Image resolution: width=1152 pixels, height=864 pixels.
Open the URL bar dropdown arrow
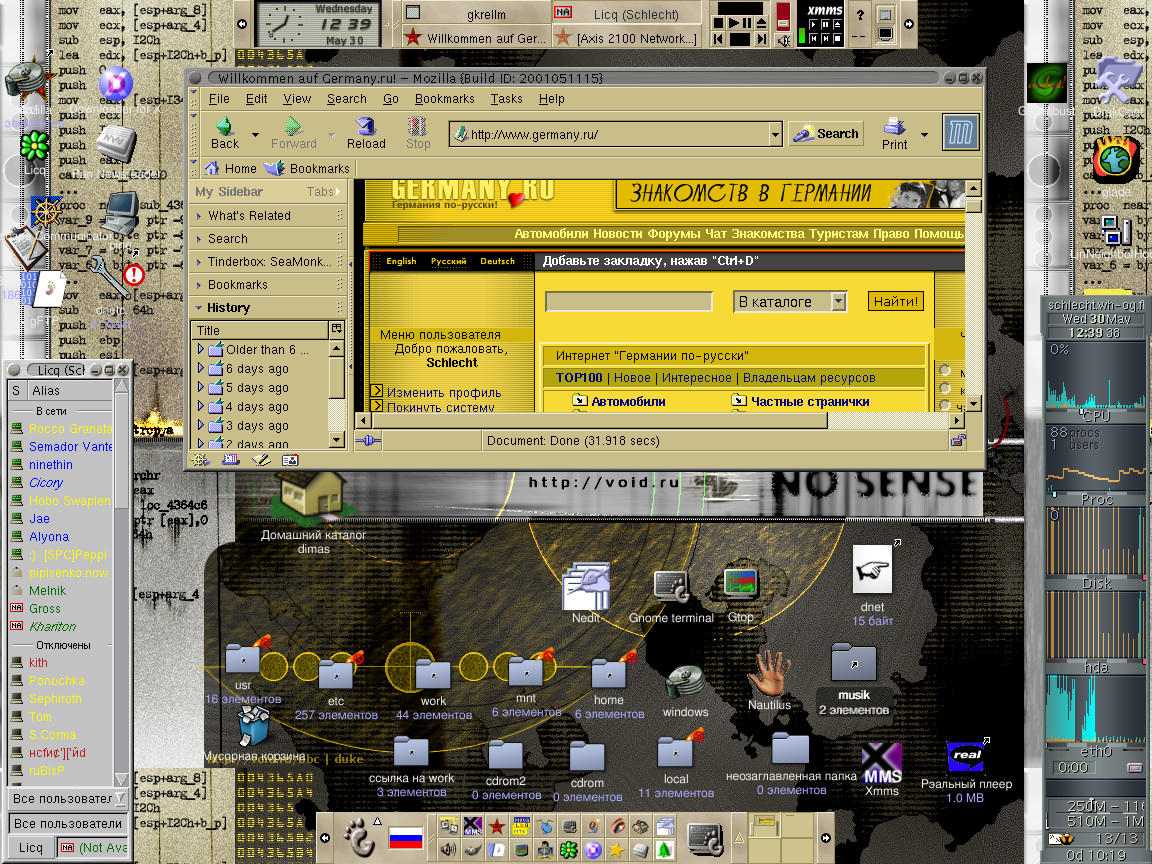pyautogui.click(x=774, y=134)
